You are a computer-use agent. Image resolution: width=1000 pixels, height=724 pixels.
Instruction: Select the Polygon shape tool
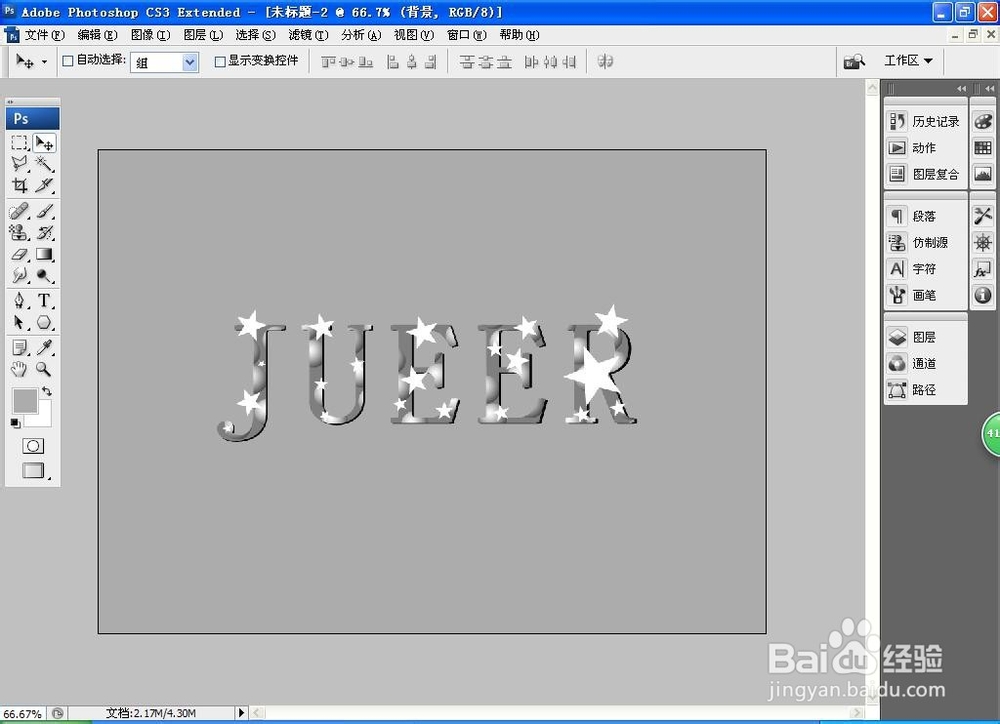44,322
